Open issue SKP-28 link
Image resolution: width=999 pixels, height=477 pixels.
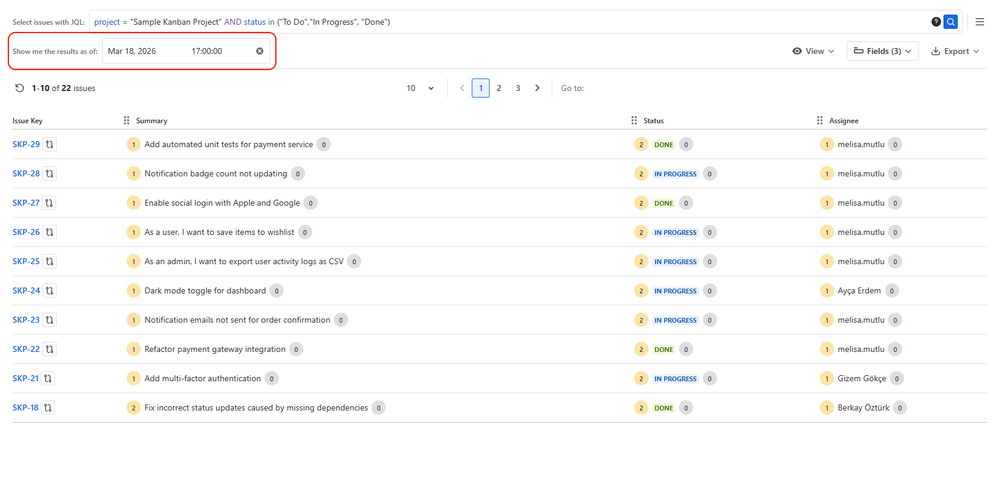(26, 173)
